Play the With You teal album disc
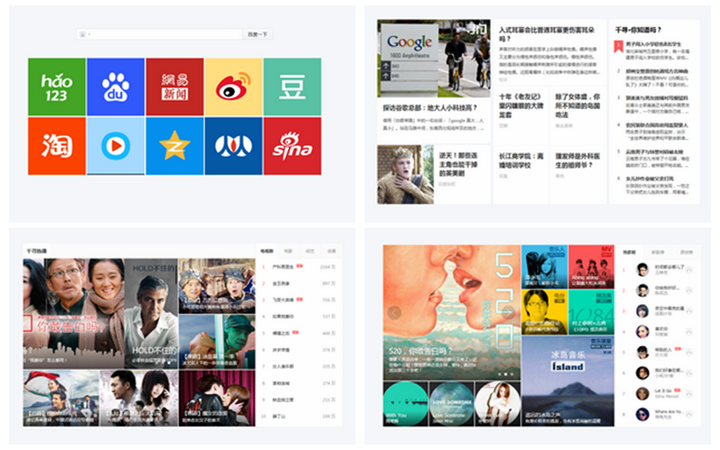 (x=406, y=404)
